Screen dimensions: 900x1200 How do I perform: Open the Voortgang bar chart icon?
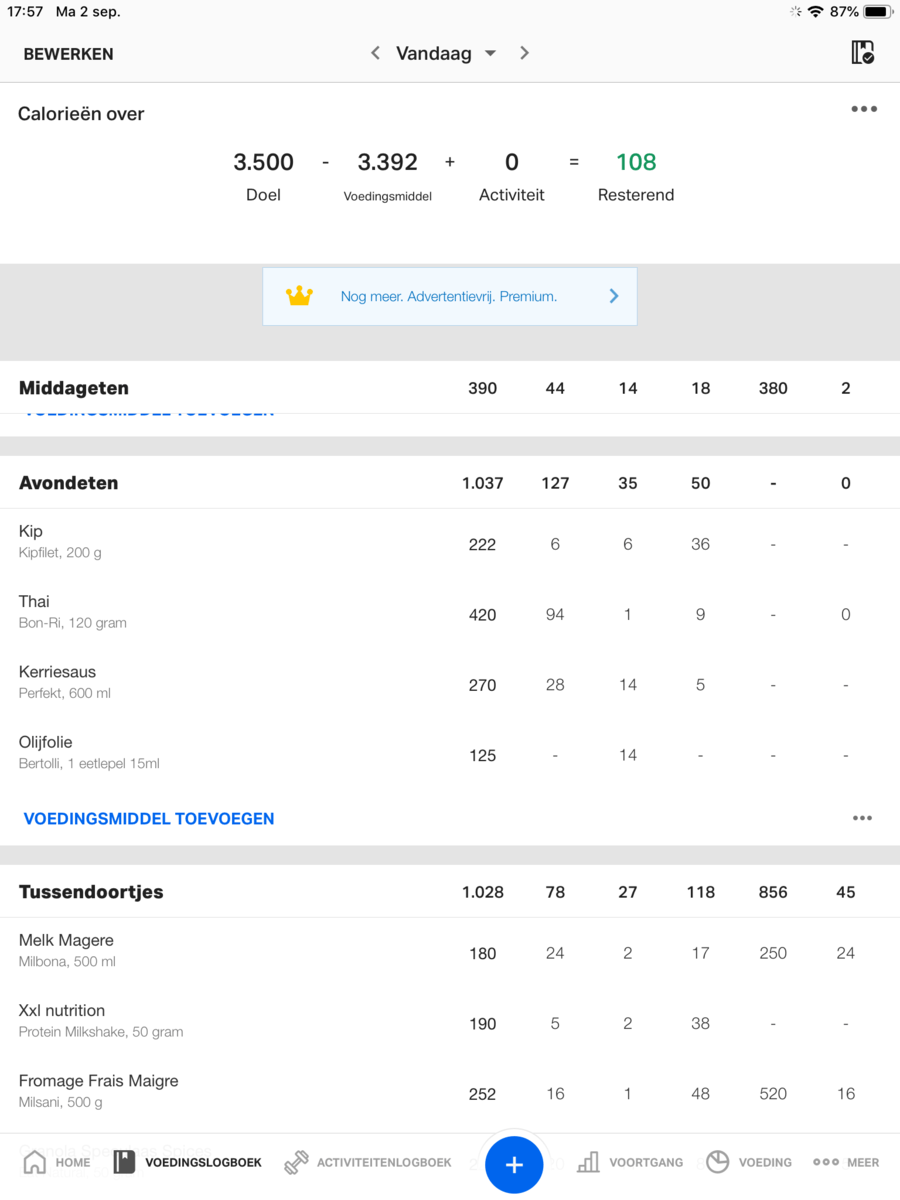589,1162
